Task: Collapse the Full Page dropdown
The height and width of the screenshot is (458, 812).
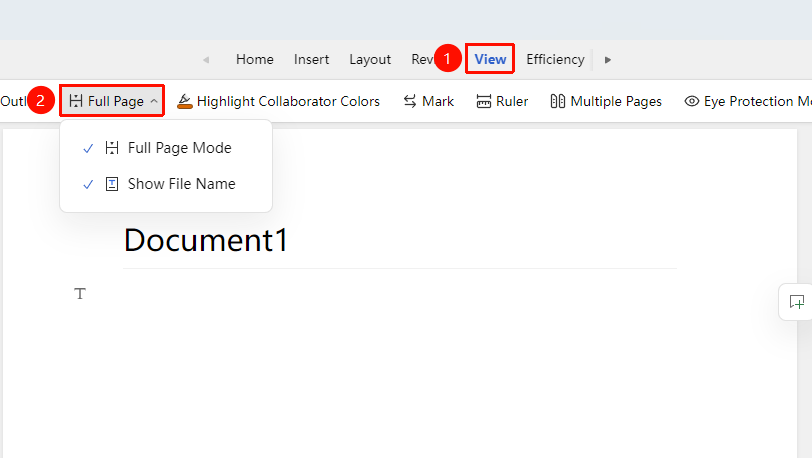Action: 154,101
